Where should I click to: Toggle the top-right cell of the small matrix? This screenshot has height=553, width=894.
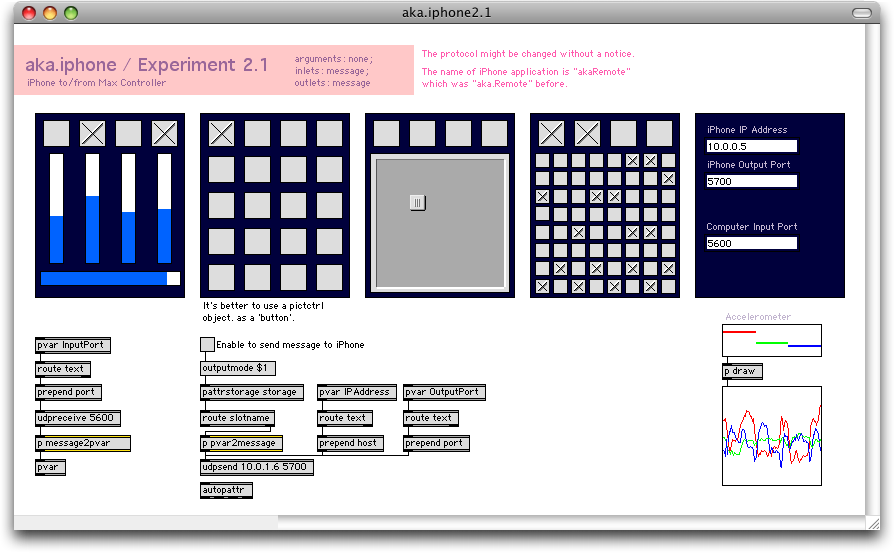(x=668, y=161)
